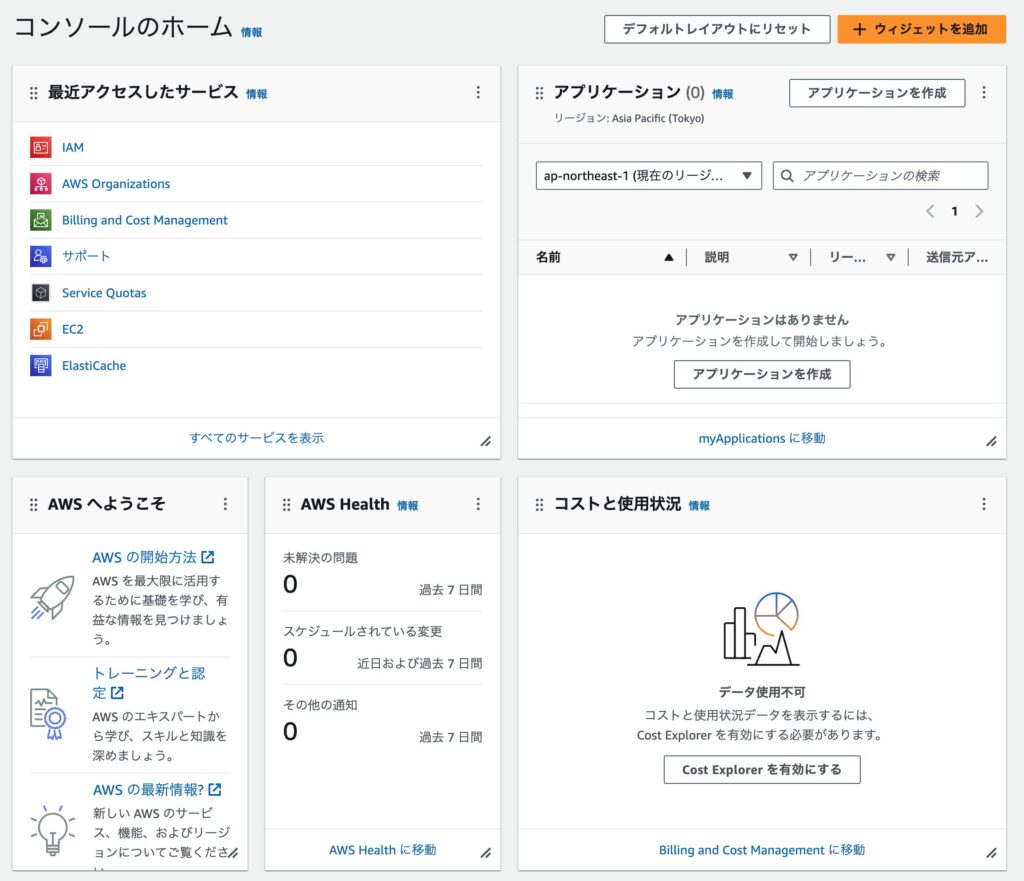Grab drag handle of AWS Health widget
This screenshot has height=881, width=1024.
coord(286,505)
